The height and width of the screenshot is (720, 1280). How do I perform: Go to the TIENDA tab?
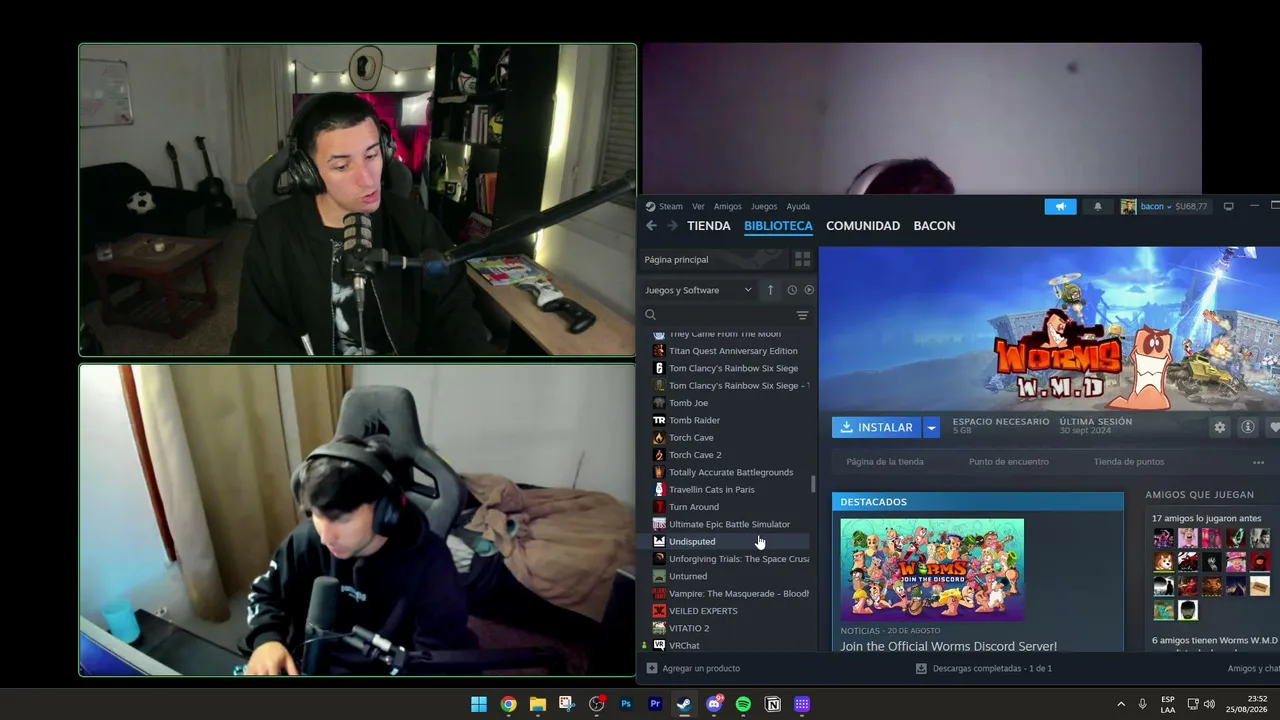point(709,226)
